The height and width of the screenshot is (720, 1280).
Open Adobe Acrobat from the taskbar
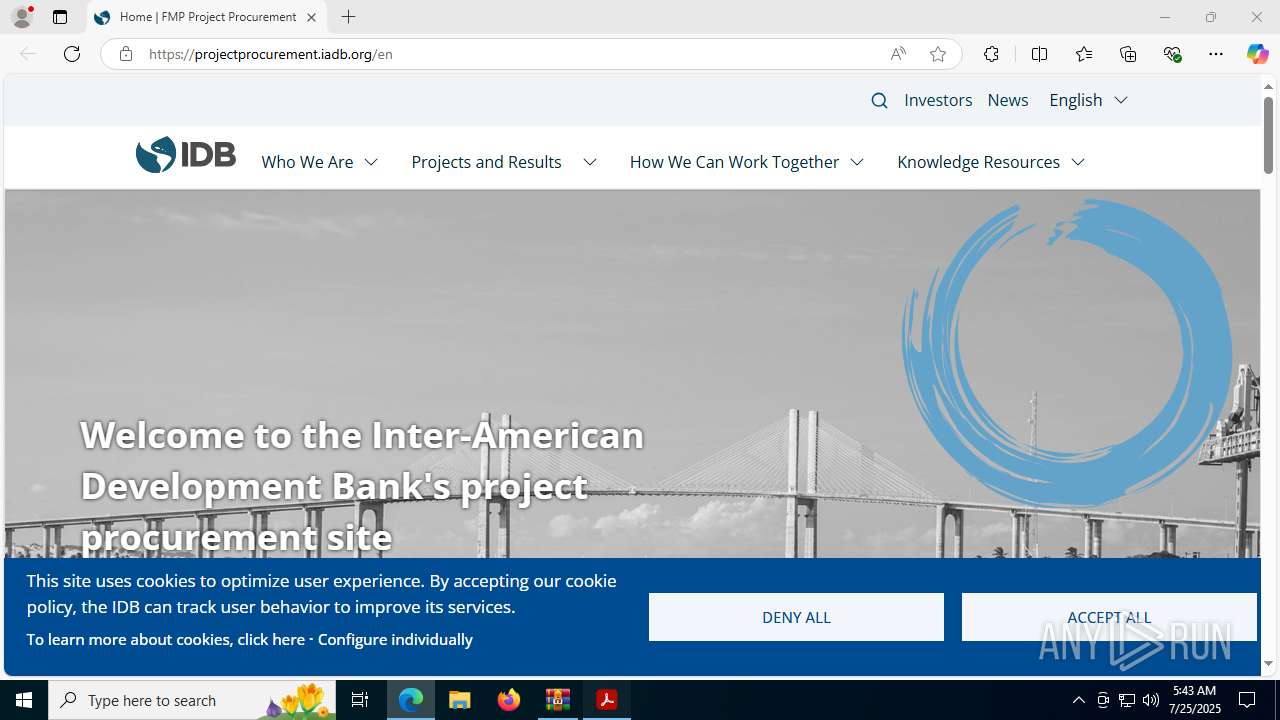click(607, 700)
